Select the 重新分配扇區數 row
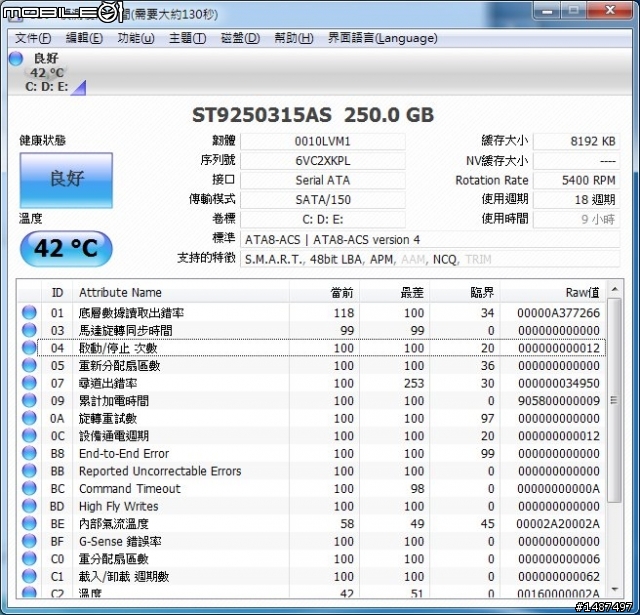Screen dimensions: 640x615 pyautogui.click(x=312, y=365)
